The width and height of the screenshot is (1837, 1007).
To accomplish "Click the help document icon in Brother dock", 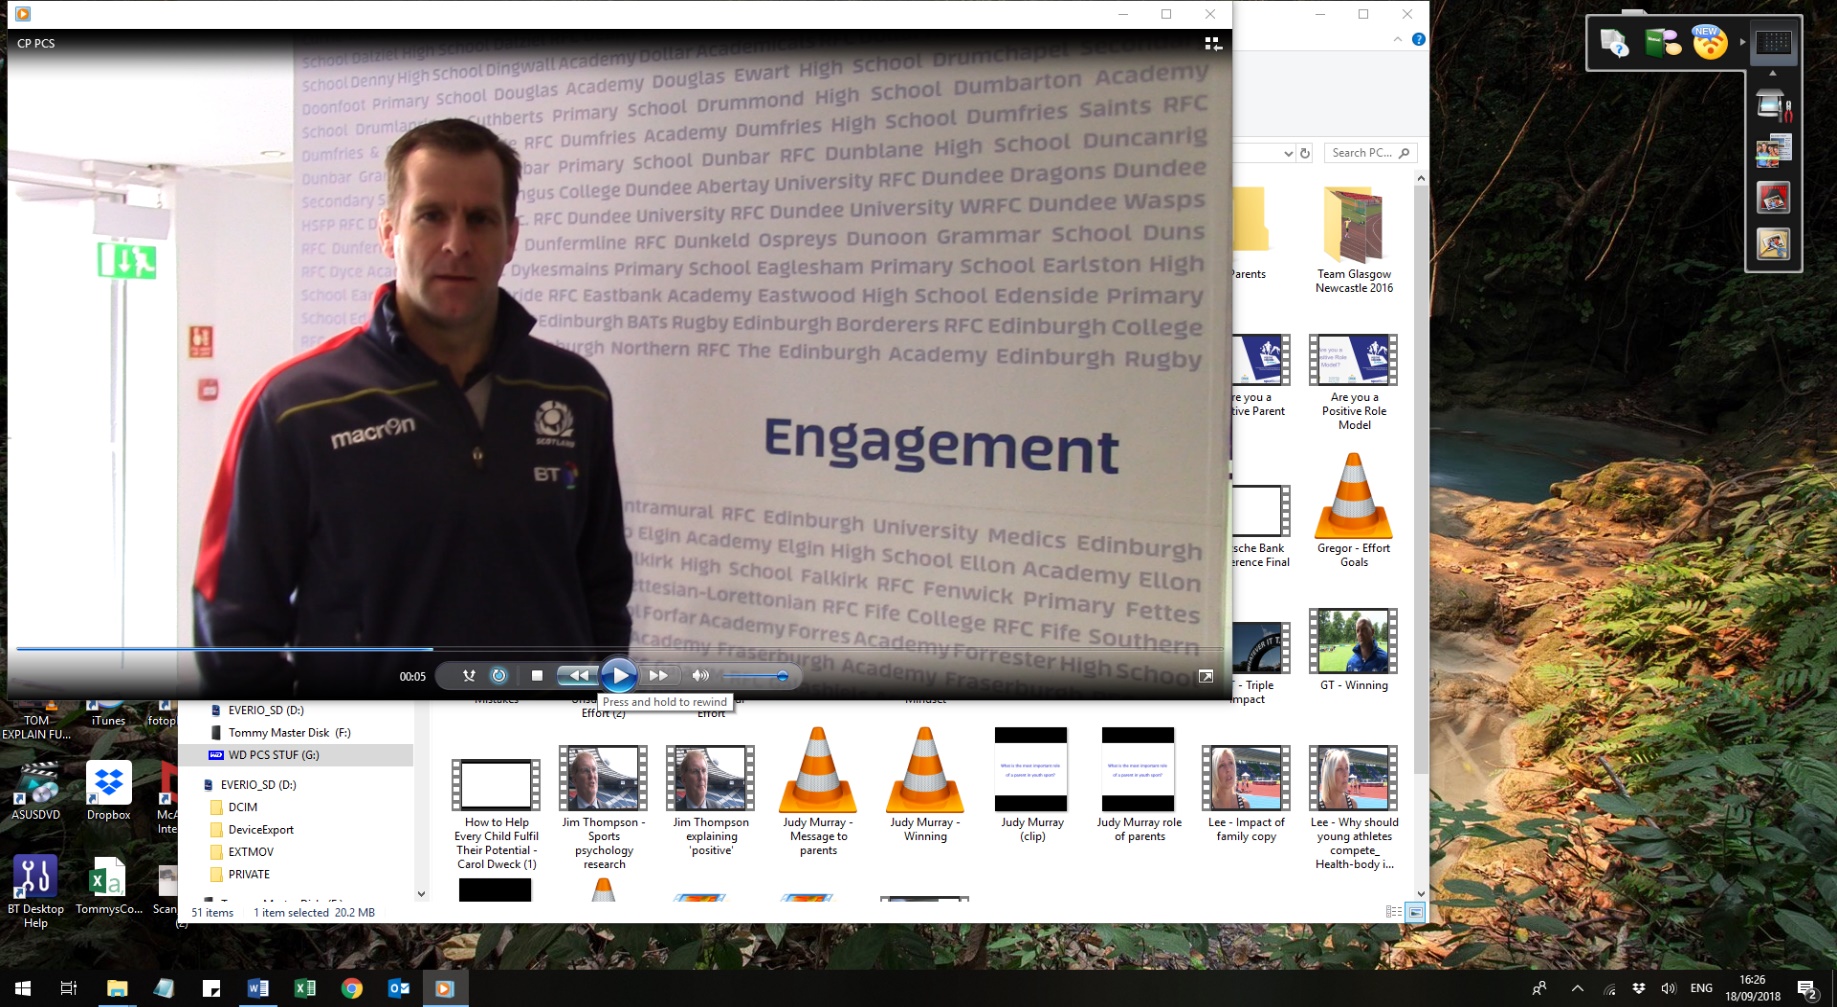I will (x=1614, y=43).
